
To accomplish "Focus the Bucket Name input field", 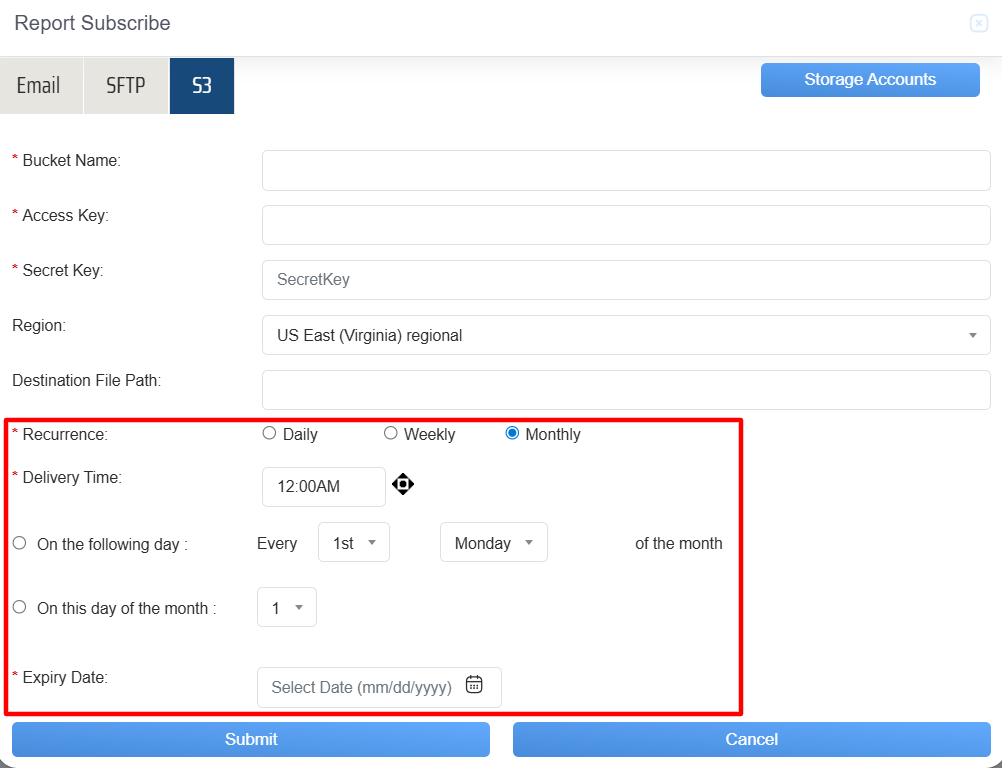I will (625, 170).
